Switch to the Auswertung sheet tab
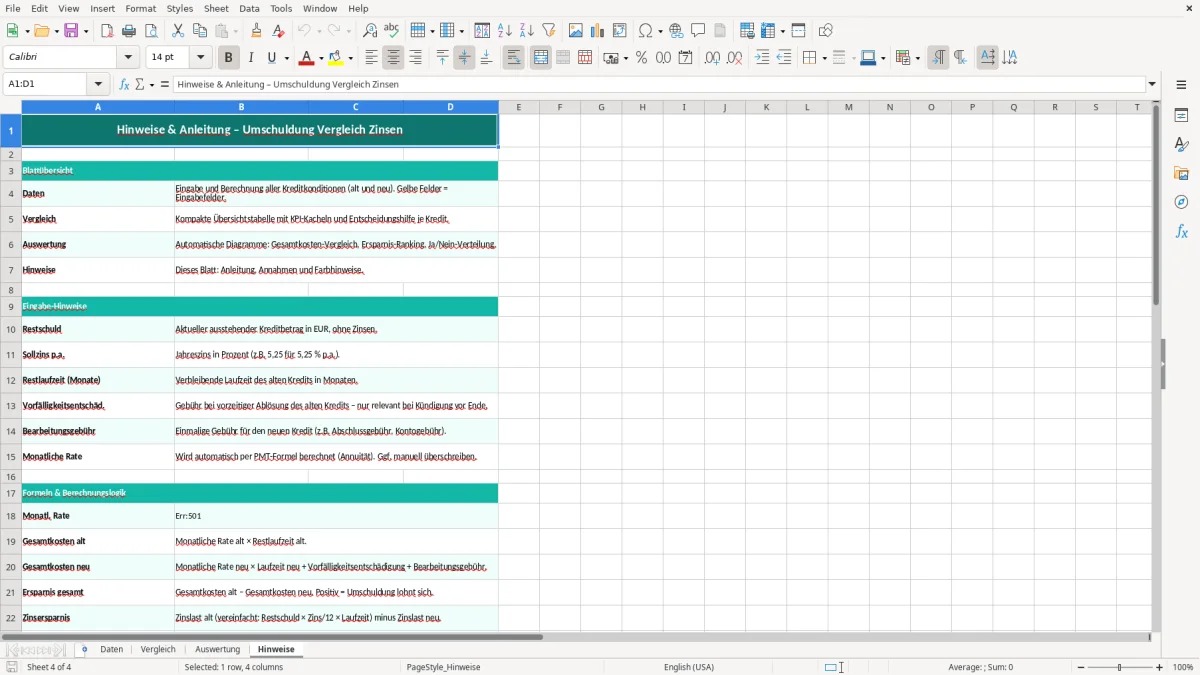Viewport: 1200px width, 675px height. click(x=217, y=649)
